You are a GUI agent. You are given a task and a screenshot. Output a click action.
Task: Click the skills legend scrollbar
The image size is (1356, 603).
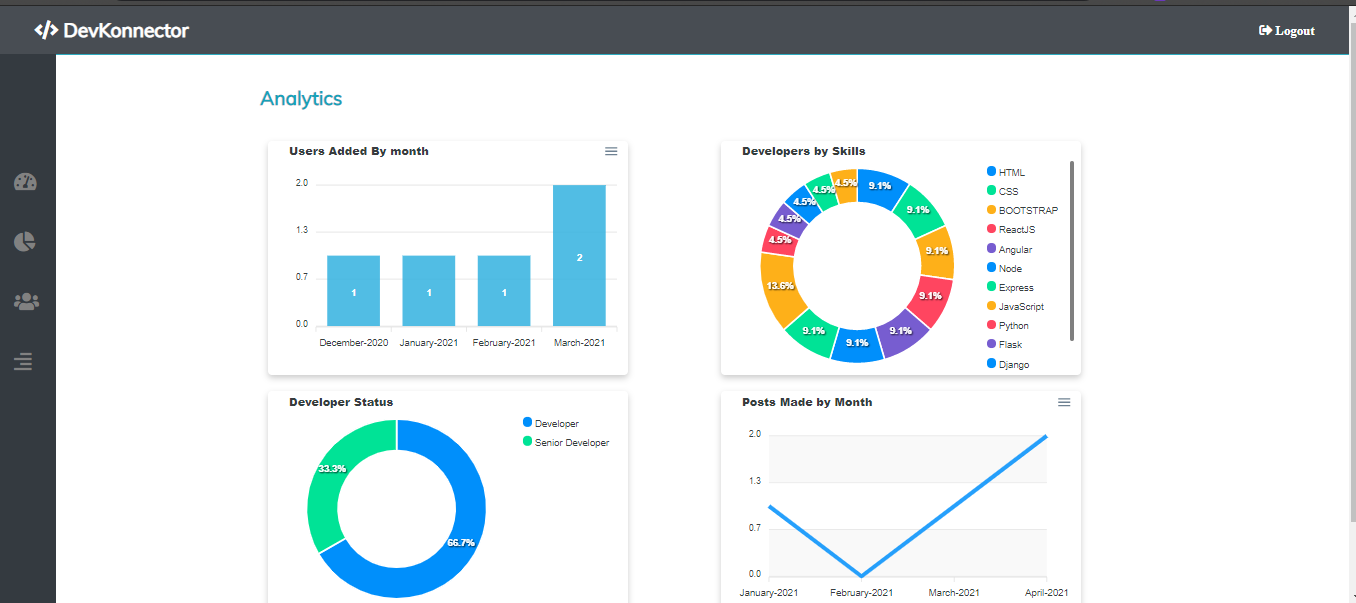1072,251
